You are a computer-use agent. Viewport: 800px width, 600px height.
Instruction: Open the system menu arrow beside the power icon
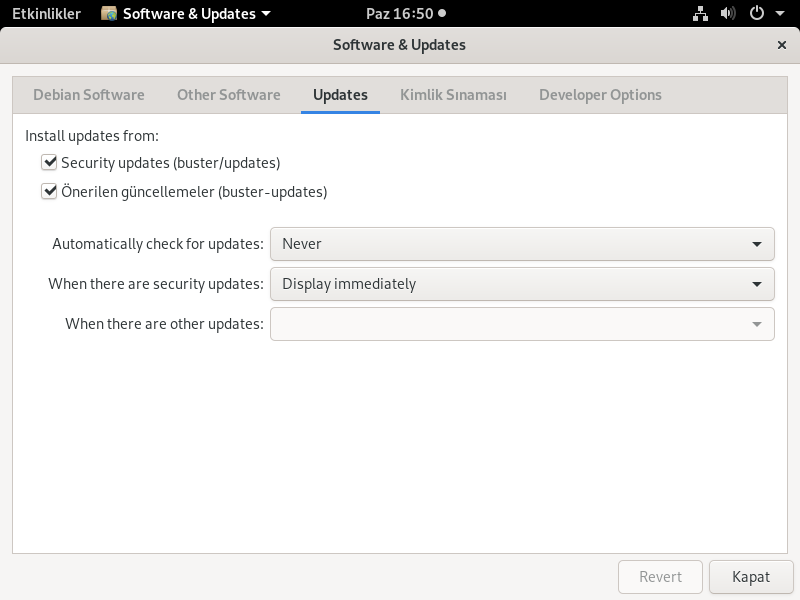(x=780, y=14)
